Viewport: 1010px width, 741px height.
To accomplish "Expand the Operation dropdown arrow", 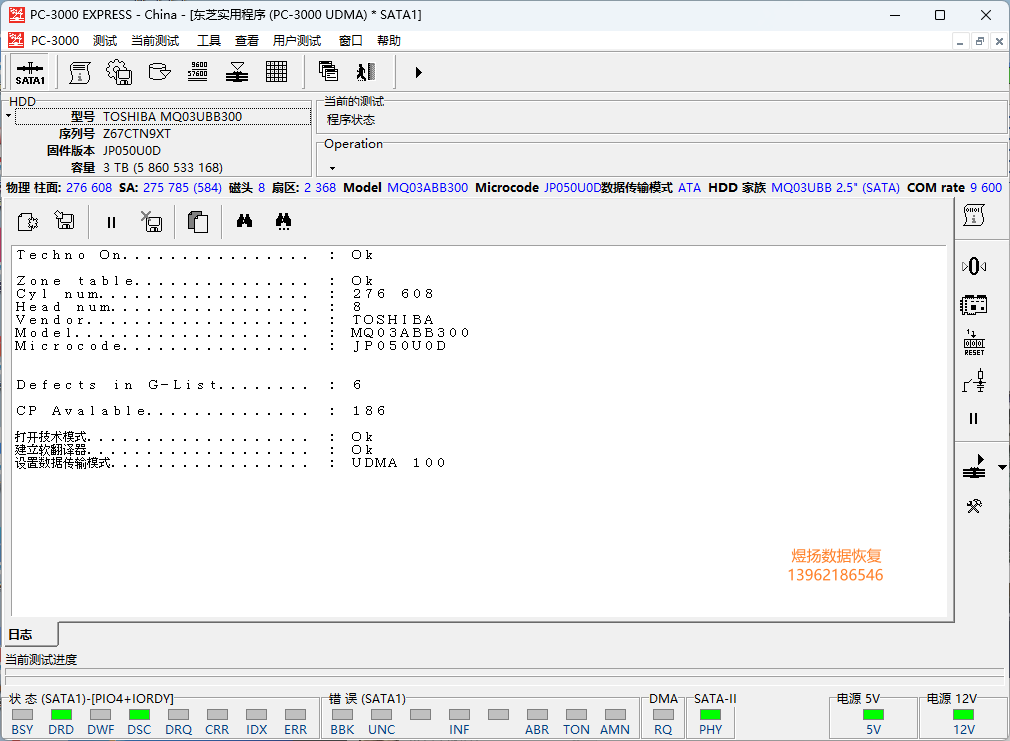I will 332,168.
